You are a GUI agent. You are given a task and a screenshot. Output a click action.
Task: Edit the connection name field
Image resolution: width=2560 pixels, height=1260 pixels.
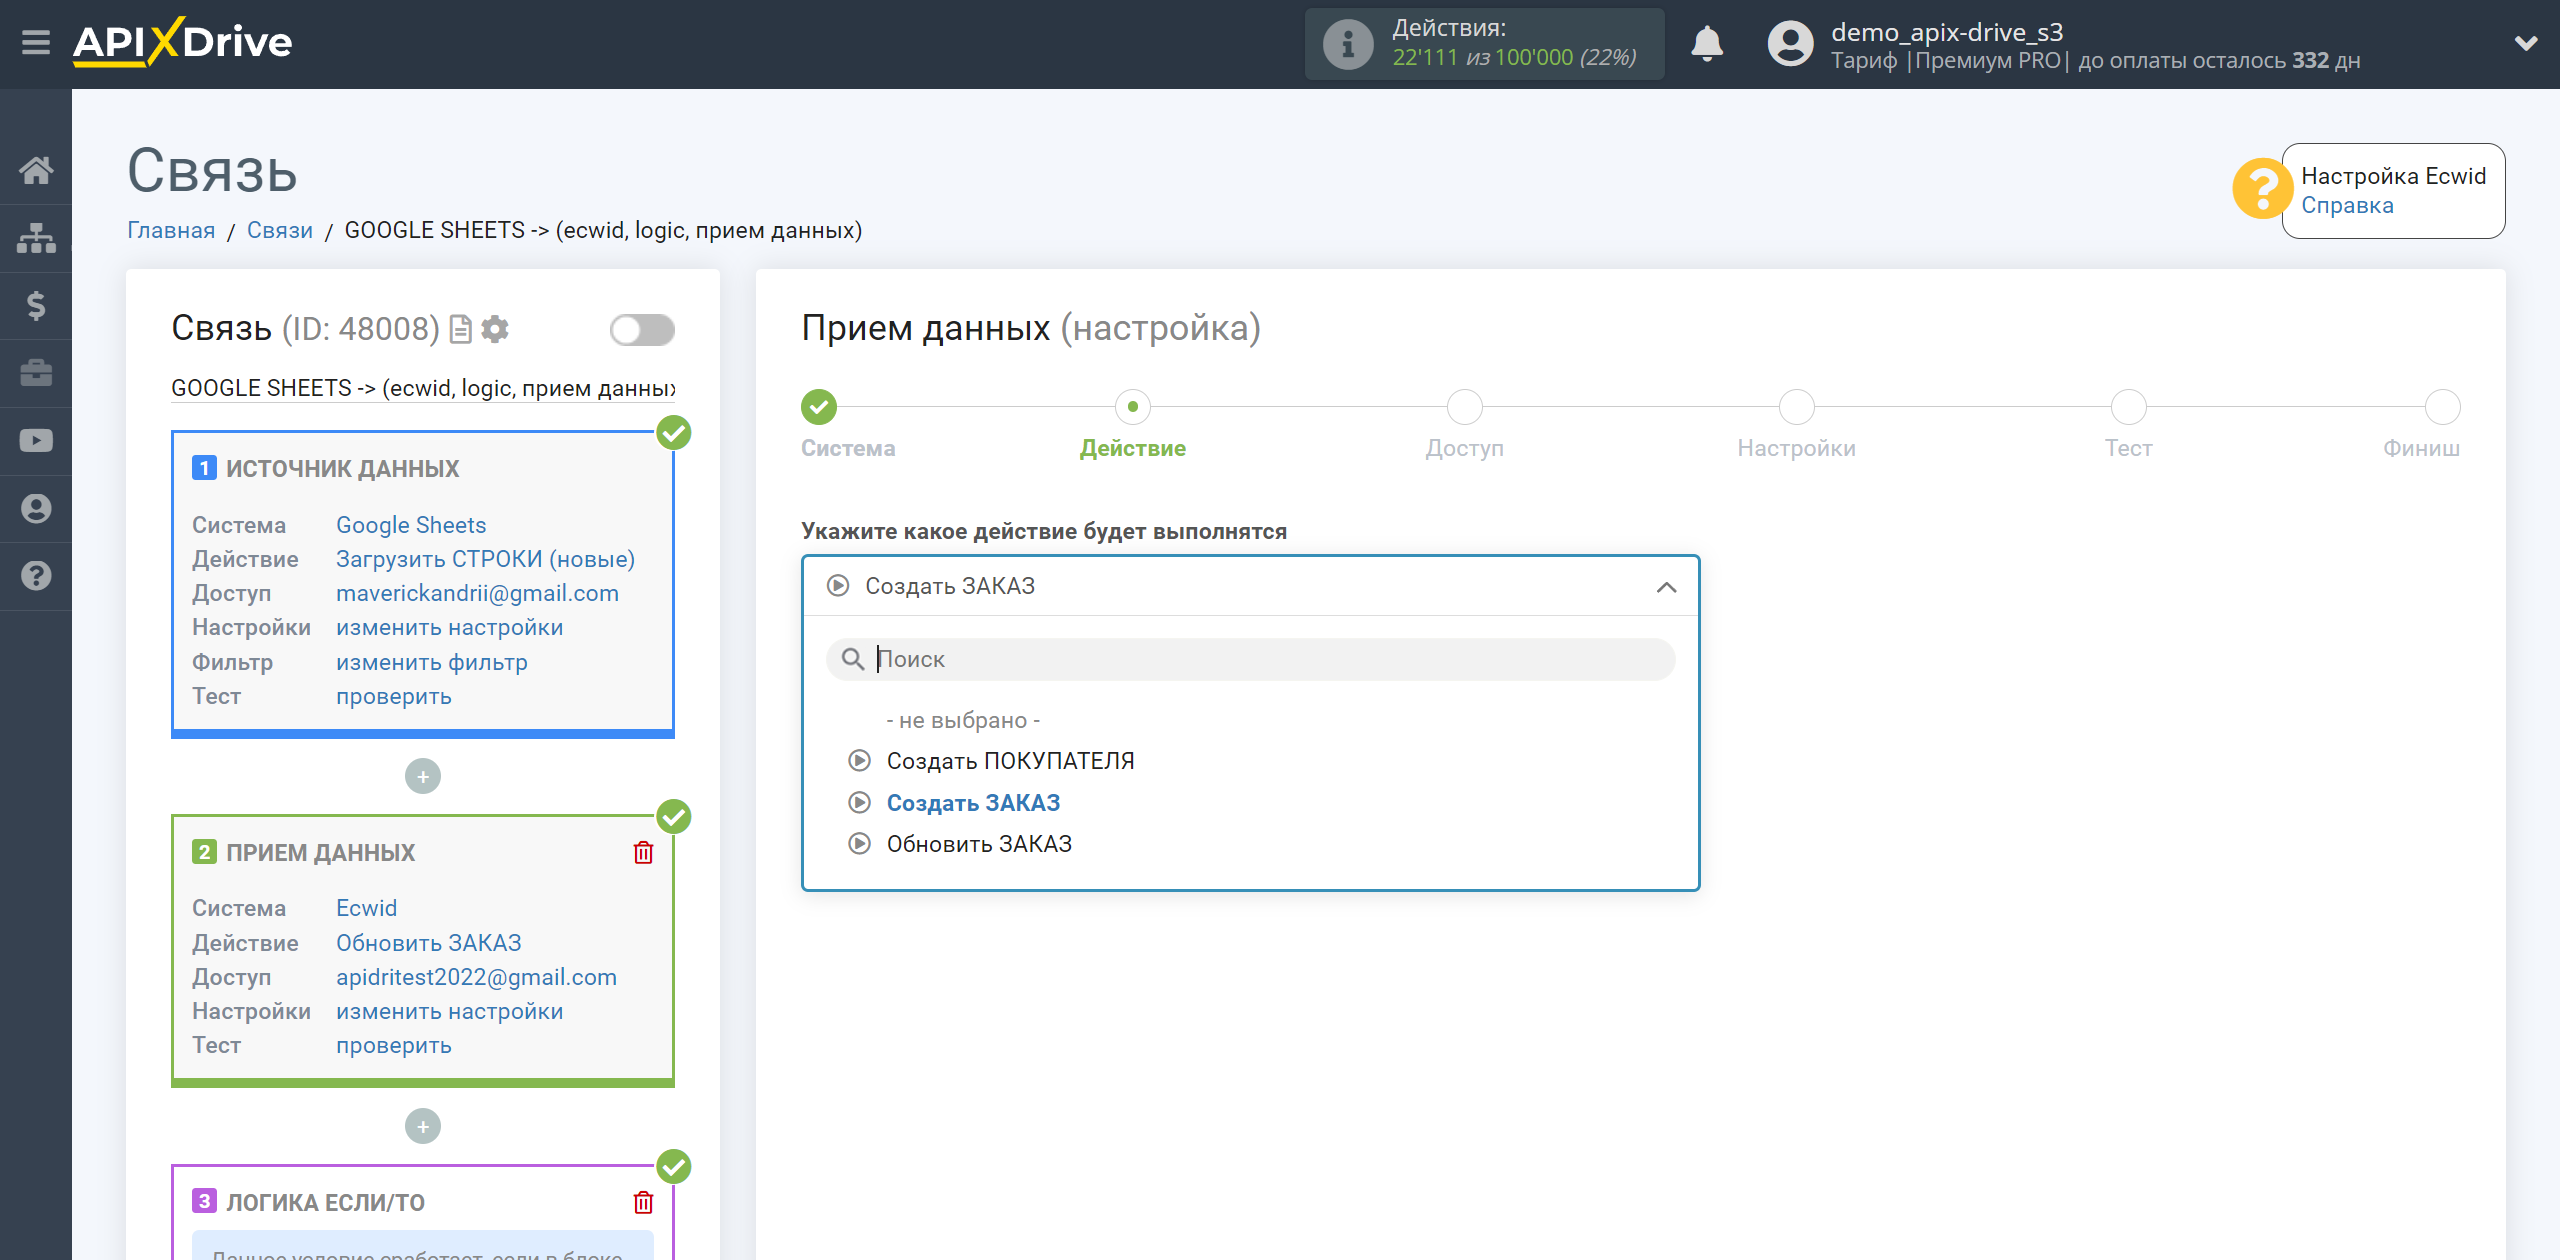coord(423,388)
